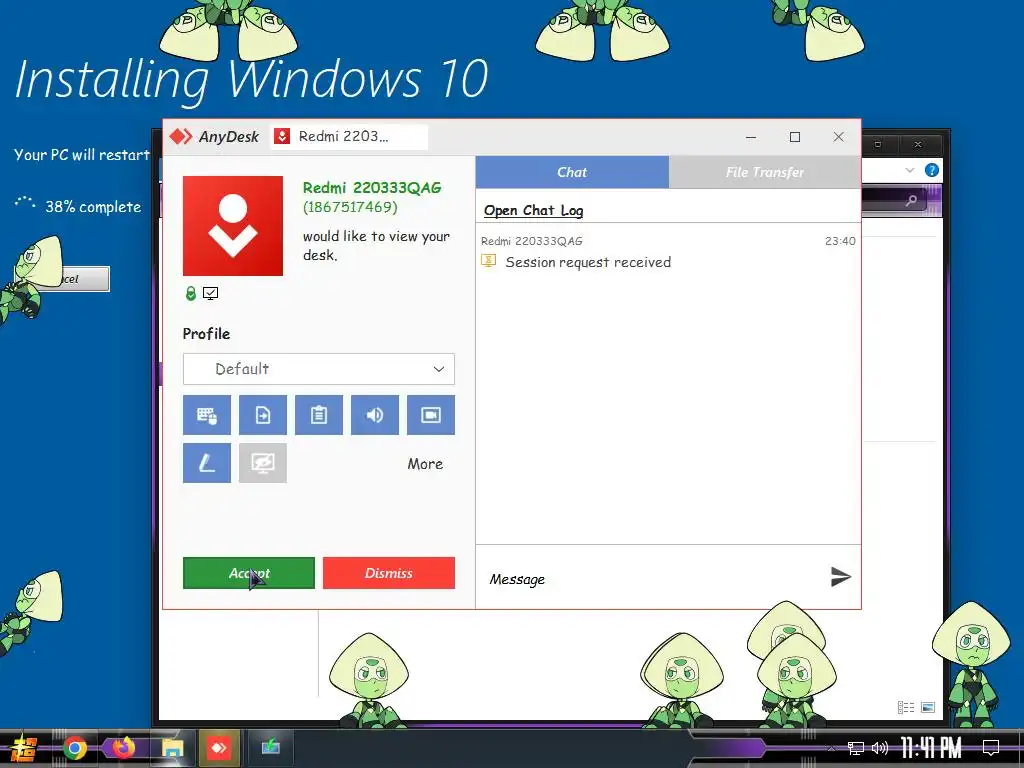The image size is (1024, 768).
Task: Select the Redmi 220333QAG name text
Action: click(372, 188)
